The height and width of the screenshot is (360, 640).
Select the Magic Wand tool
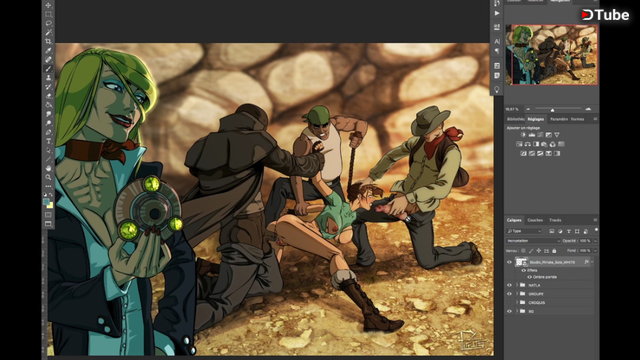[49, 32]
